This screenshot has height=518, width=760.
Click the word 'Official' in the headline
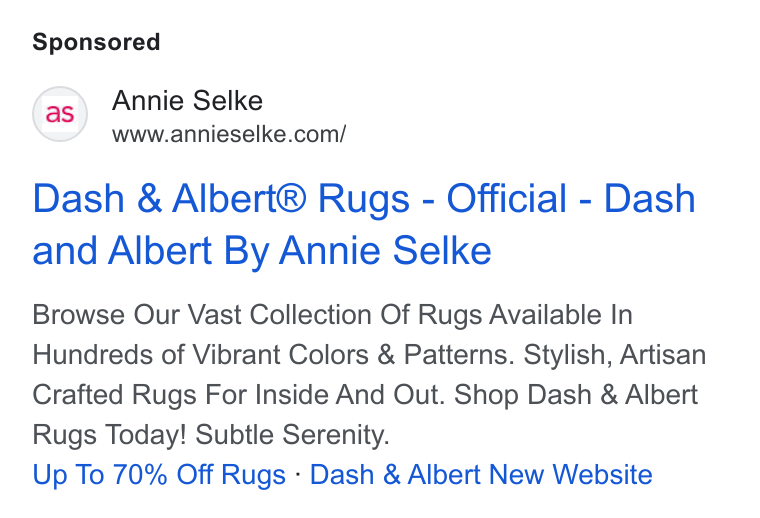point(506,198)
